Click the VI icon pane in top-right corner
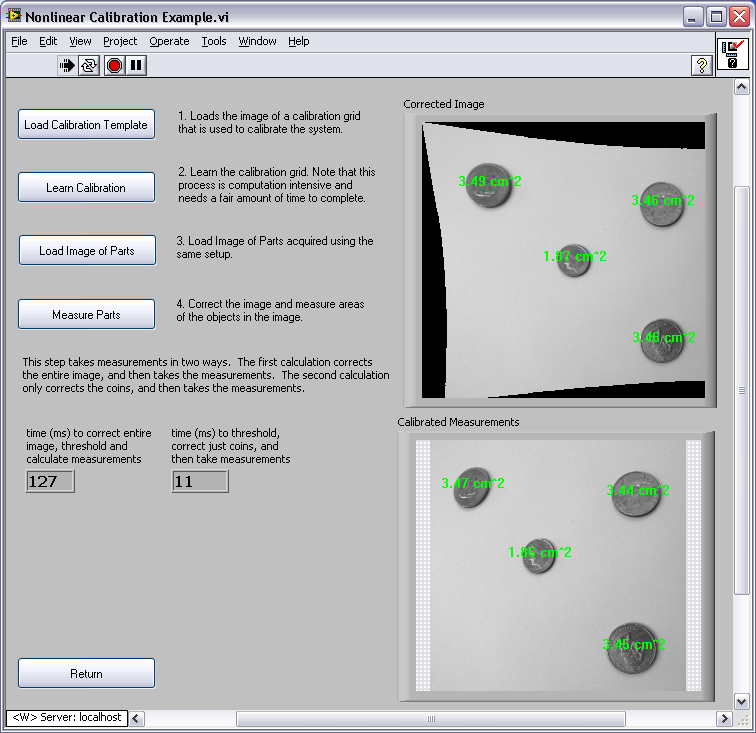 (732, 54)
